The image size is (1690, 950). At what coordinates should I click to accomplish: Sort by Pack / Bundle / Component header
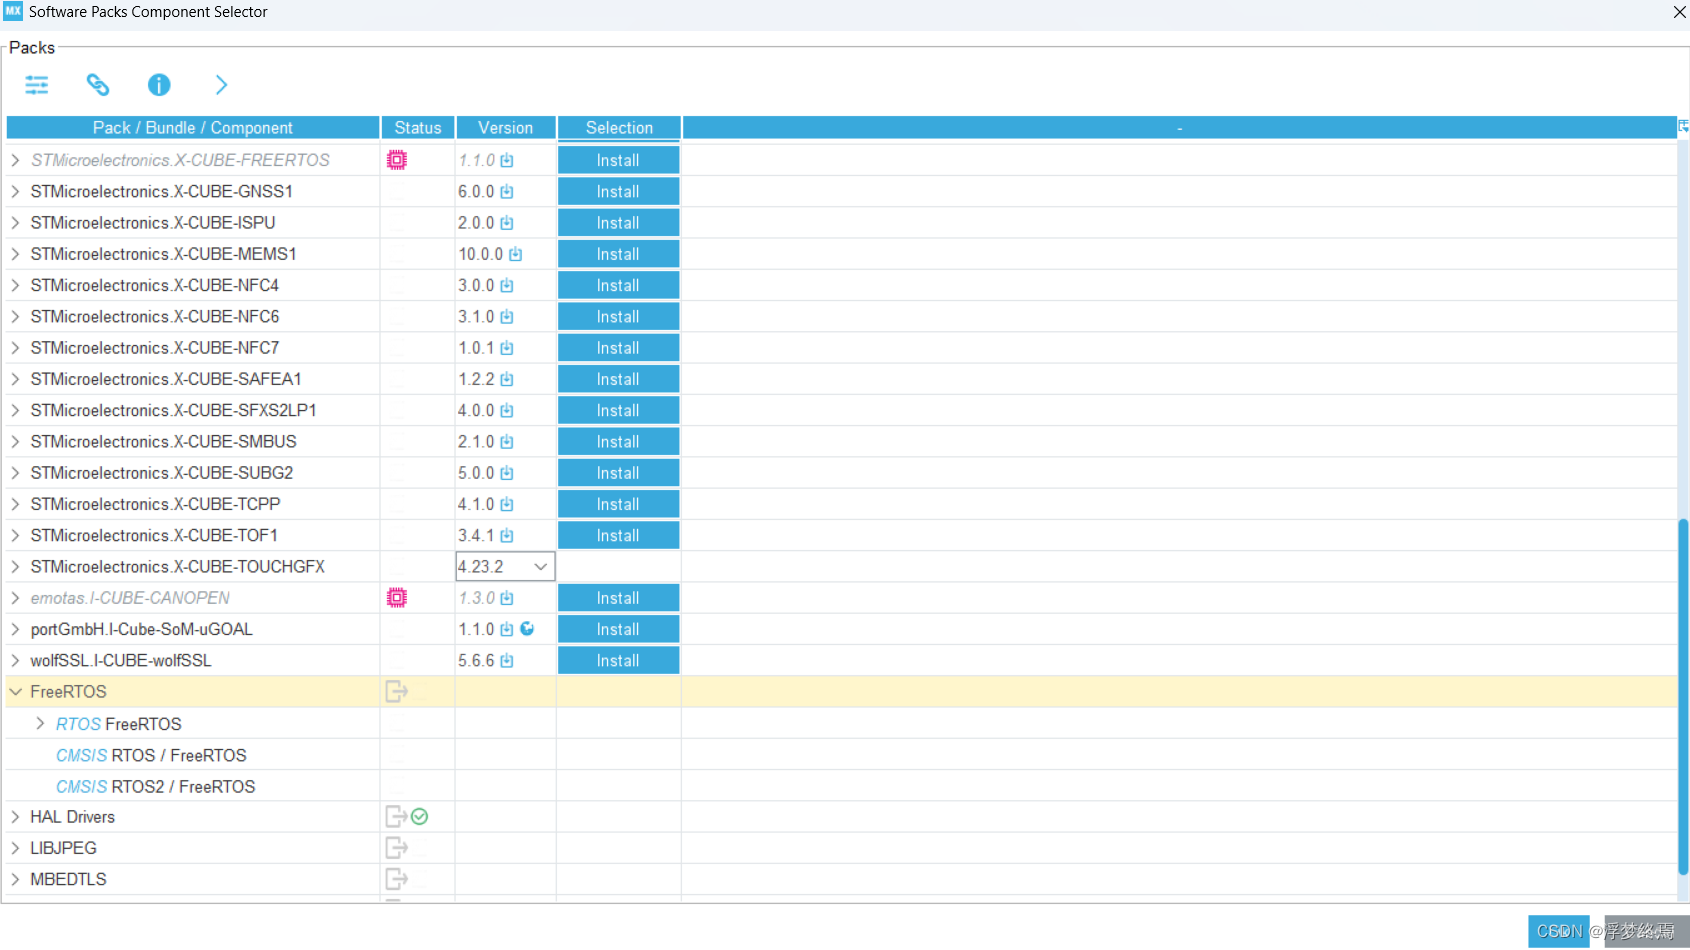coord(193,128)
